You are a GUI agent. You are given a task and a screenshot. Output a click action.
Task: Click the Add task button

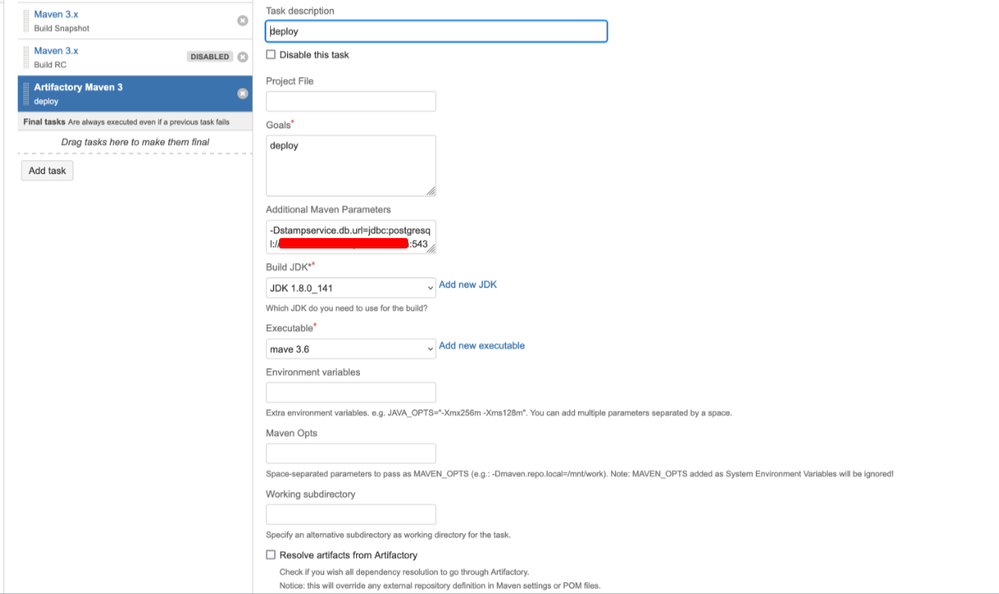click(x=47, y=171)
